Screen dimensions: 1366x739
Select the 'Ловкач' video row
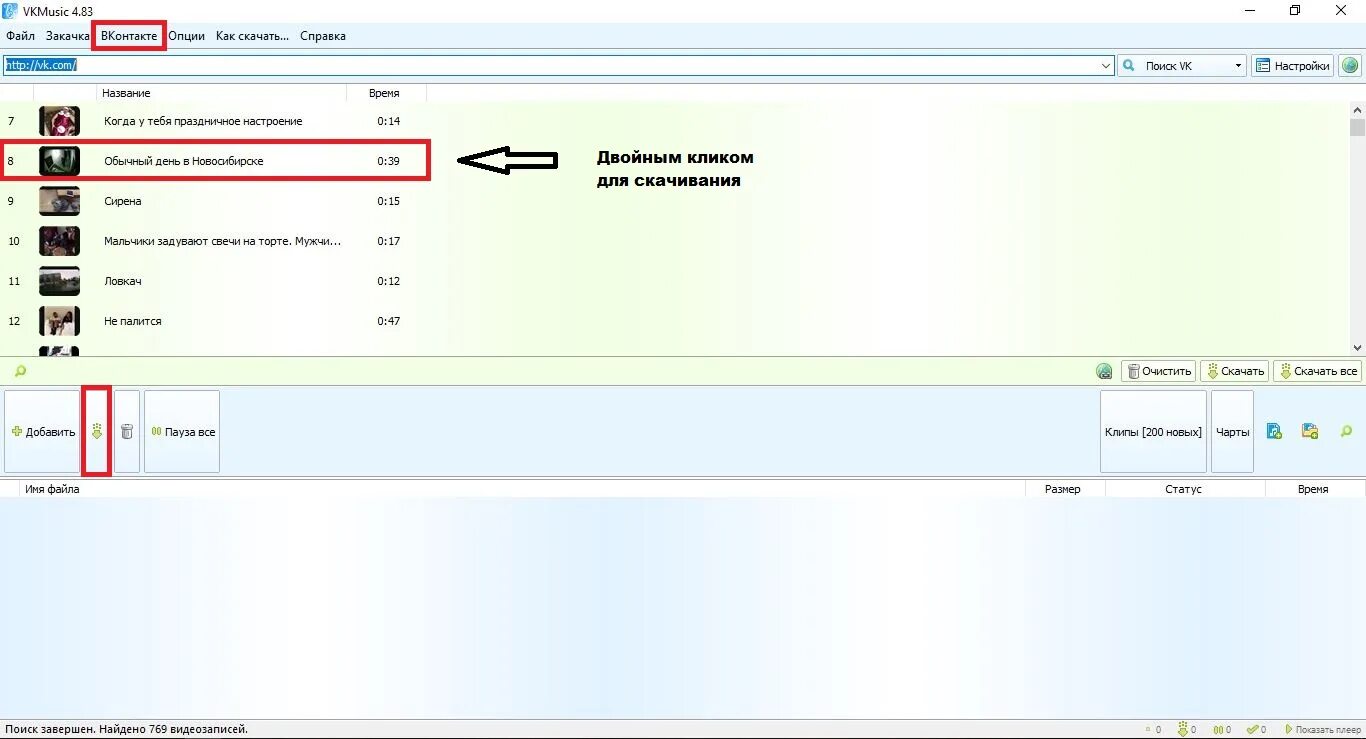pyautogui.click(x=214, y=281)
